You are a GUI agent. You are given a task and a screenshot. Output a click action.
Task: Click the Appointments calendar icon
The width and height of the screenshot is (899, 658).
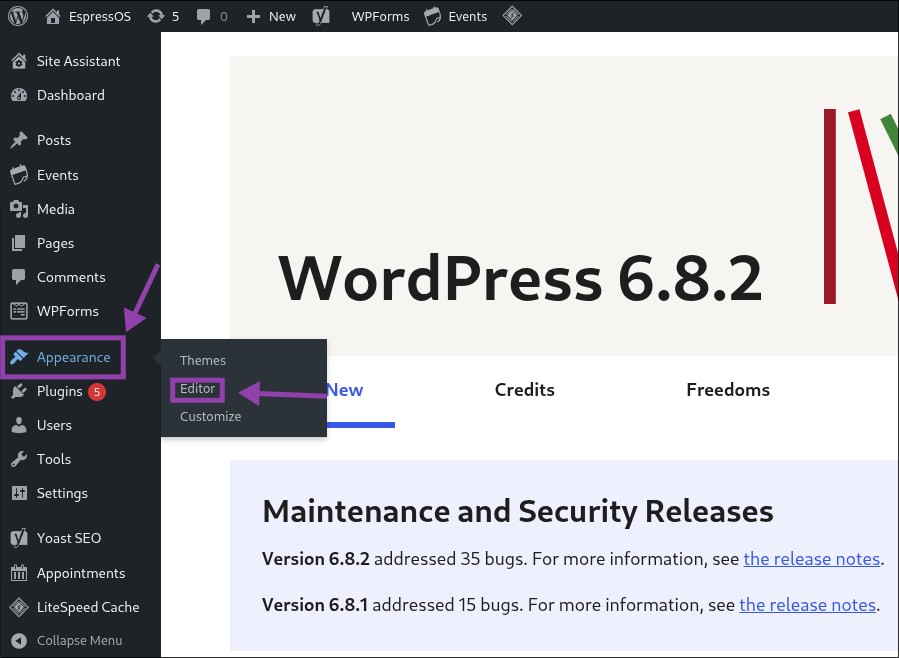(x=19, y=573)
